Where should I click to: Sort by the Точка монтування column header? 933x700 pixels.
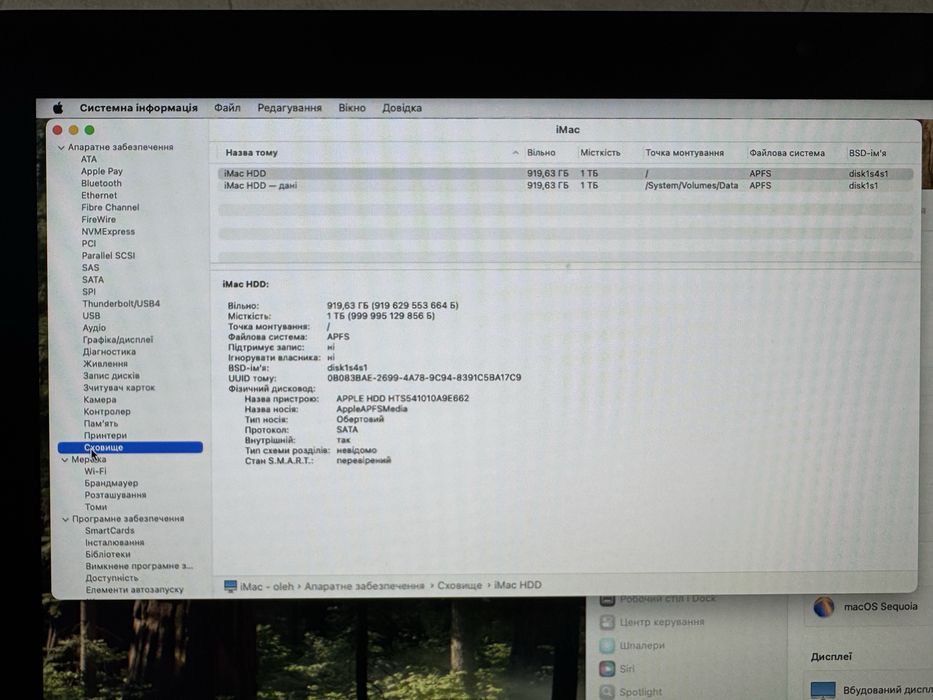point(685,153)
